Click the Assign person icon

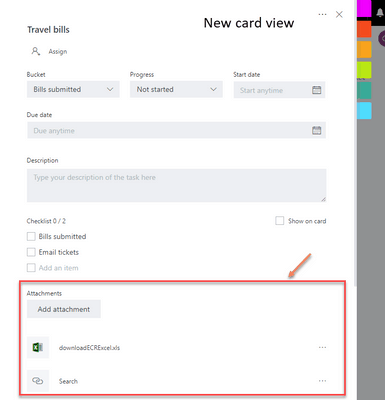(x=36, y=51)
